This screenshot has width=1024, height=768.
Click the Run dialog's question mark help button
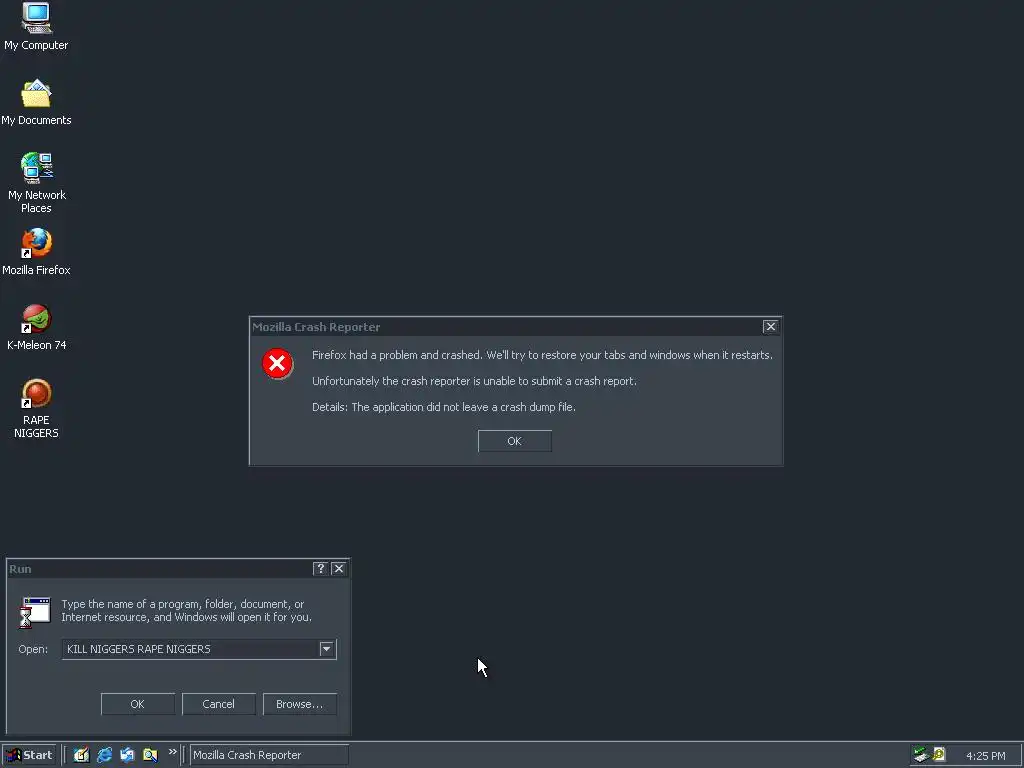point(320,569)
